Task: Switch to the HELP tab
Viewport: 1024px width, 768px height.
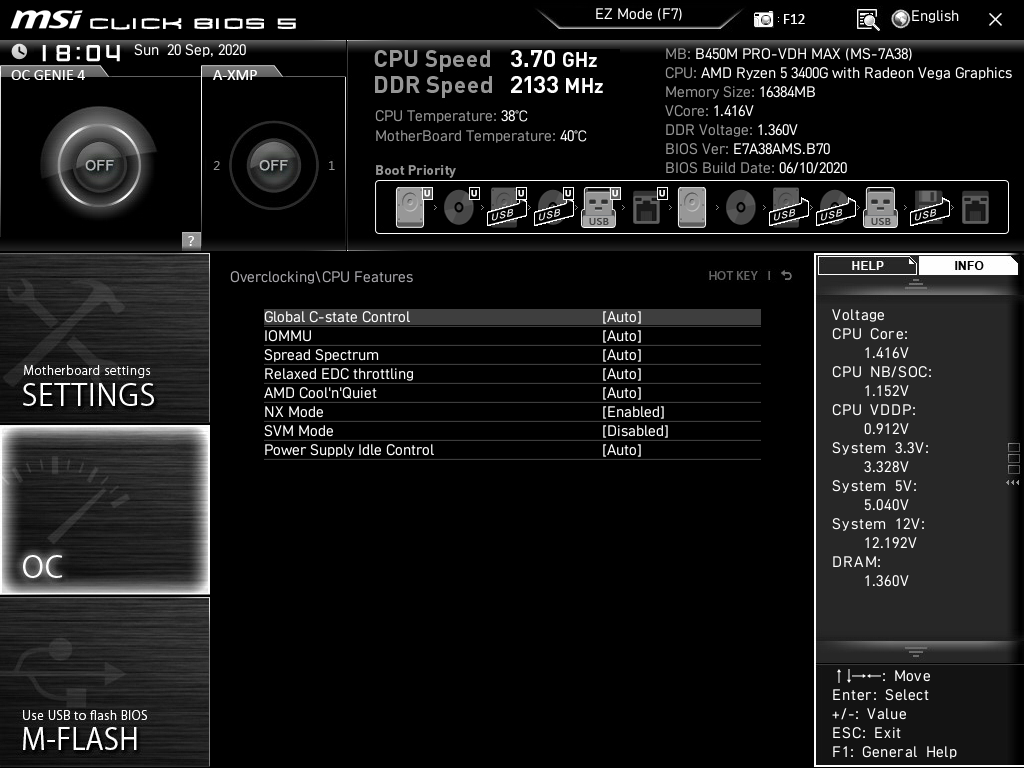Action: pos(867,265)
